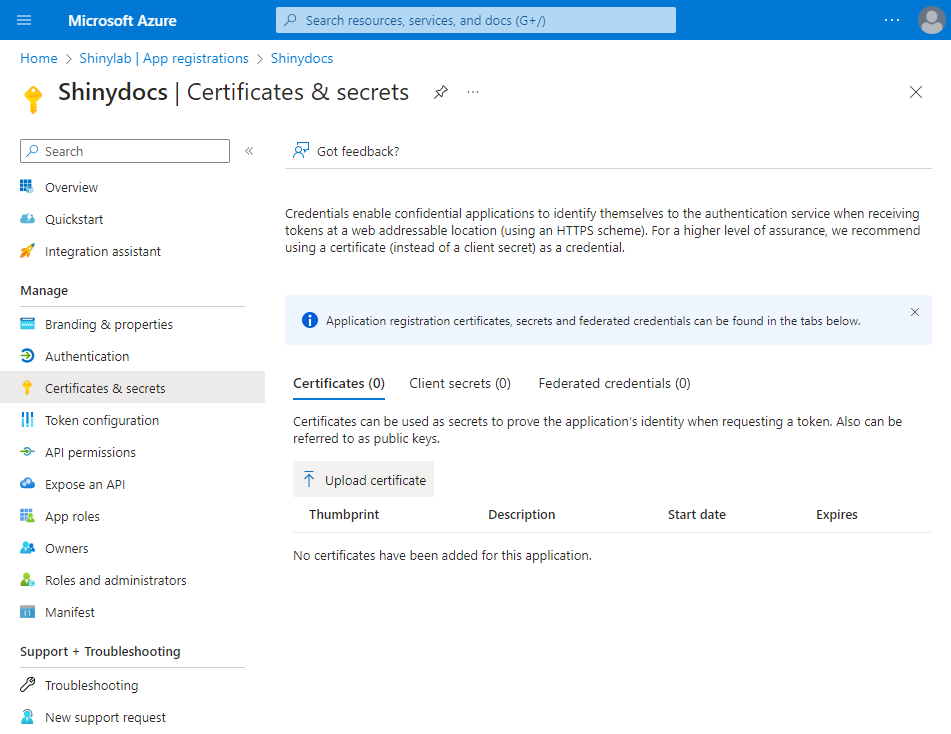Switch to the Client secrets tab
Viewport: 951px width, 734px height.
pyautogui.click(x=460, y=383)
